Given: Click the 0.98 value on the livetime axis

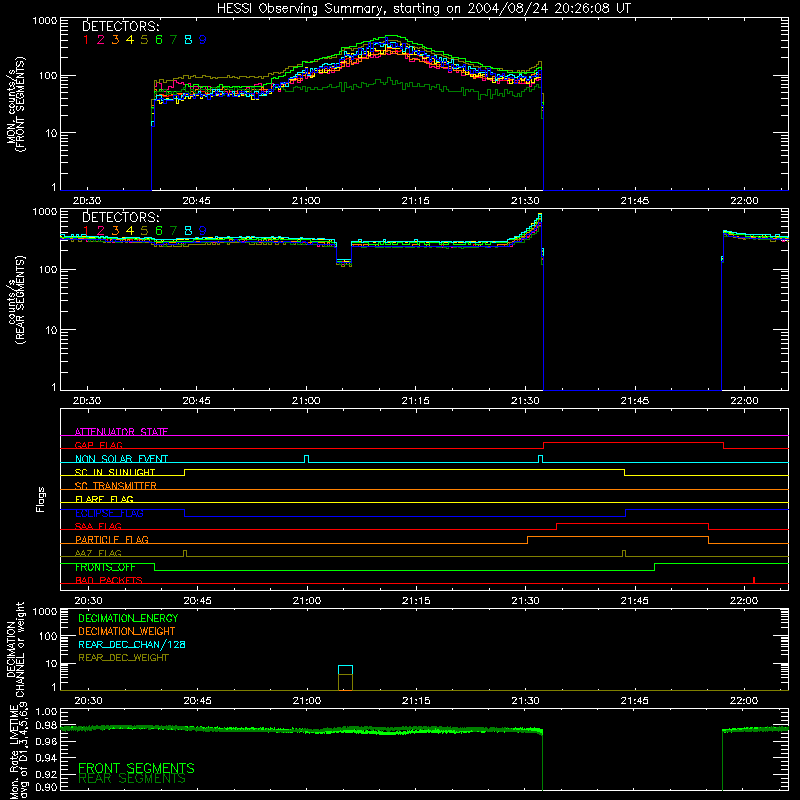Looking at the screenshot, I should click(46, 726).
